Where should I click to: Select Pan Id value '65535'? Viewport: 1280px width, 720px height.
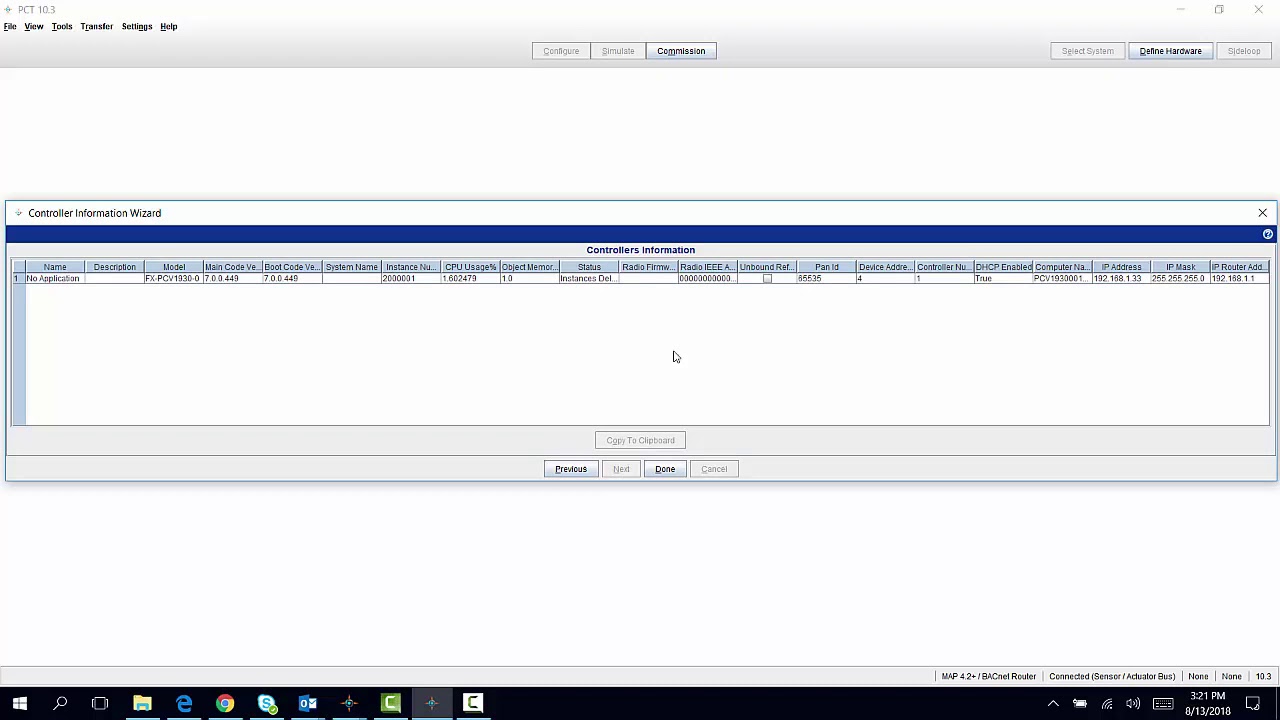pyautogui.click(x=826, y=279)
